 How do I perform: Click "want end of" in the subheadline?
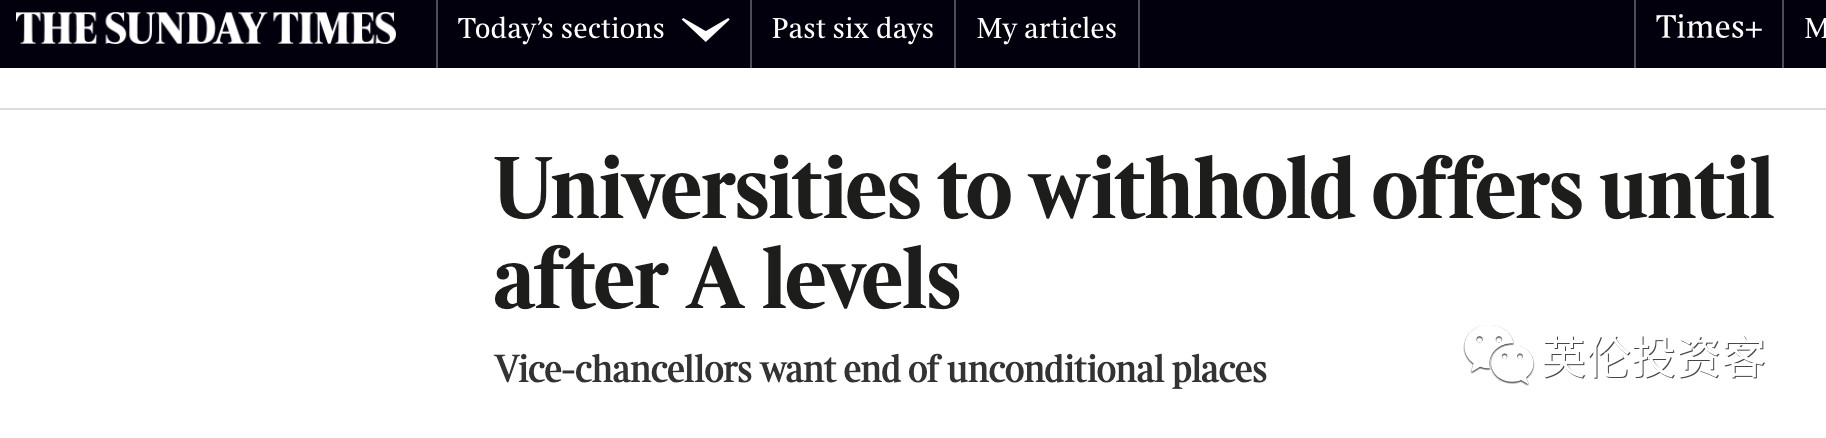(x=849, y=370)
